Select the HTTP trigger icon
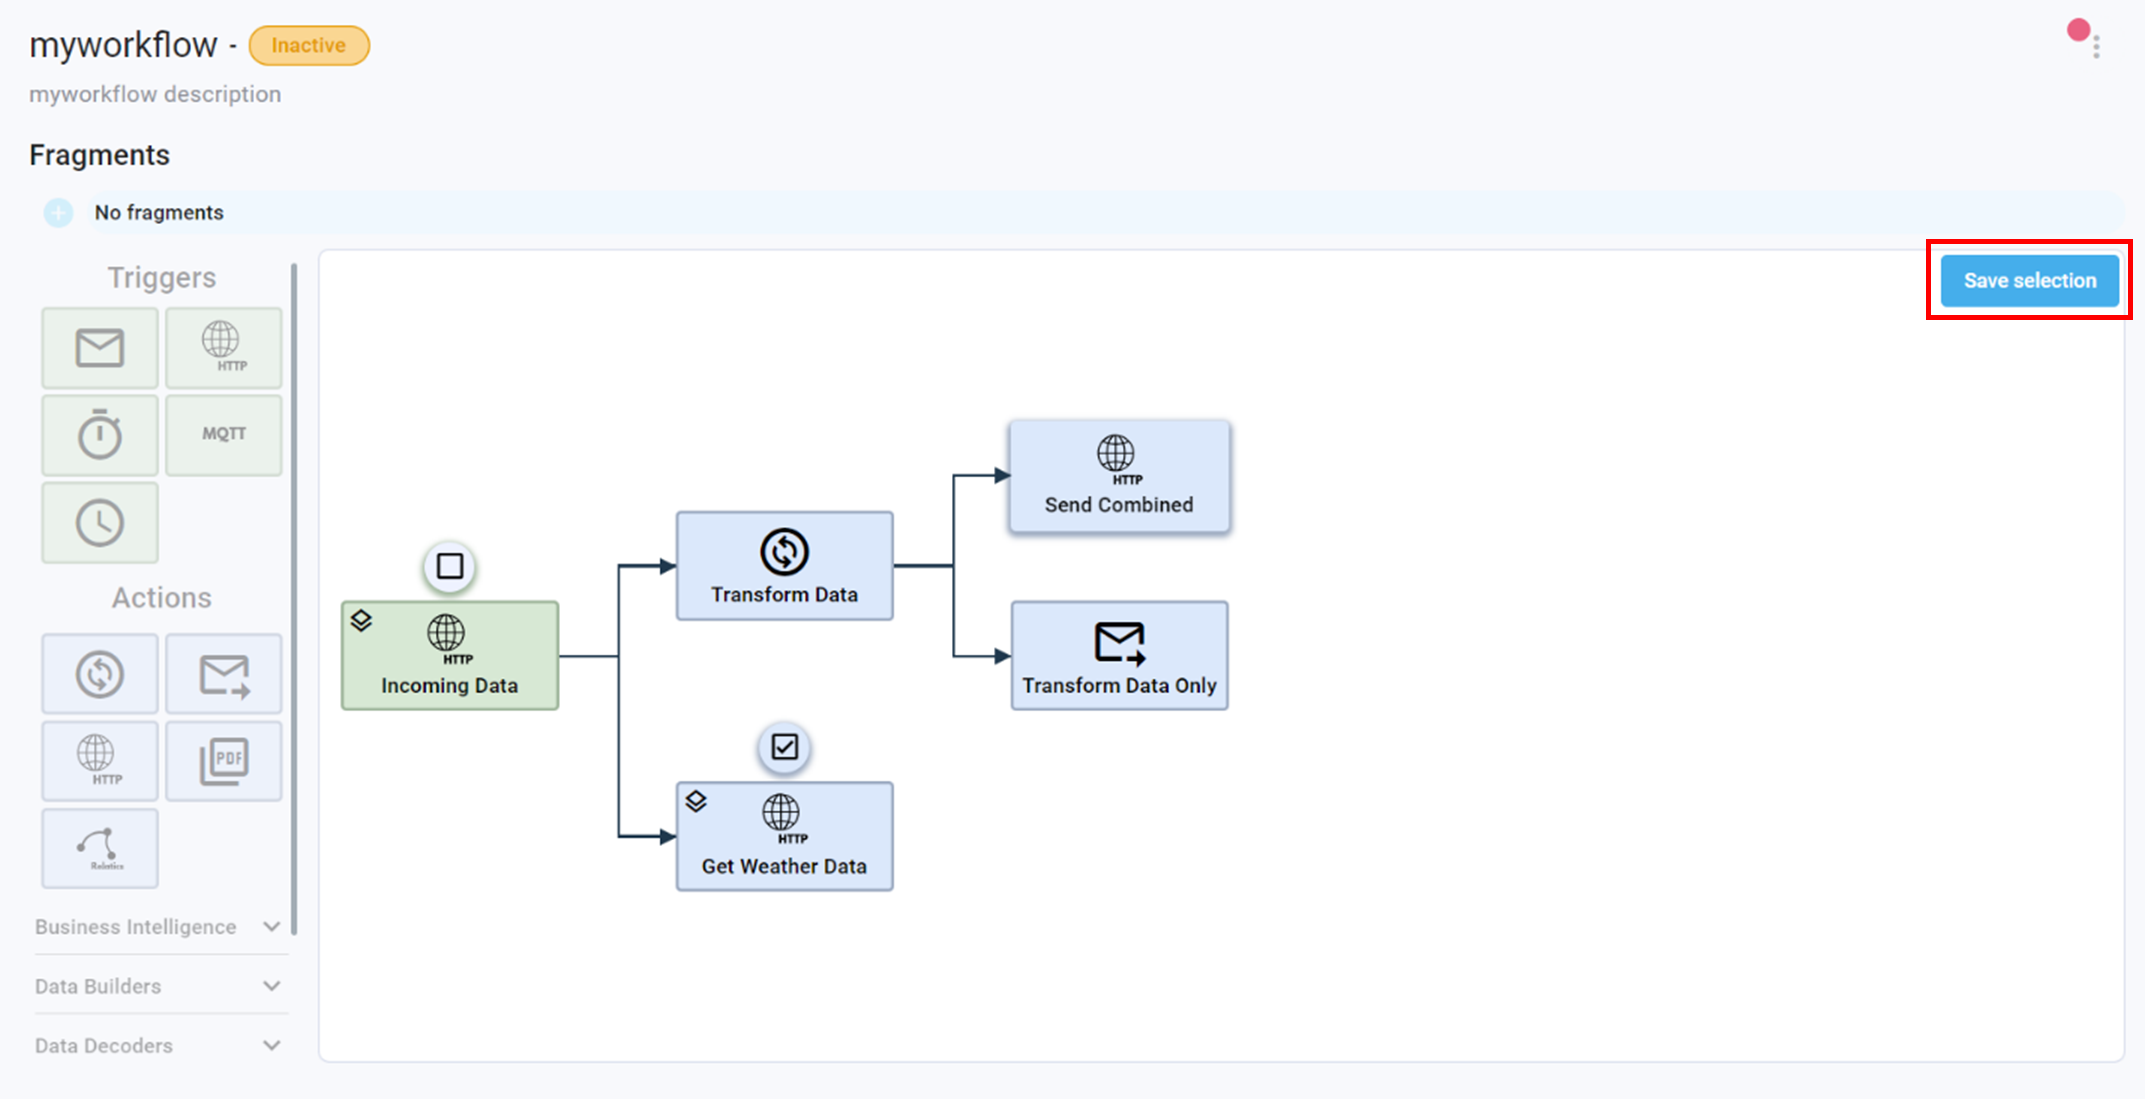The image size is (2145, 1099). [223, 347]
